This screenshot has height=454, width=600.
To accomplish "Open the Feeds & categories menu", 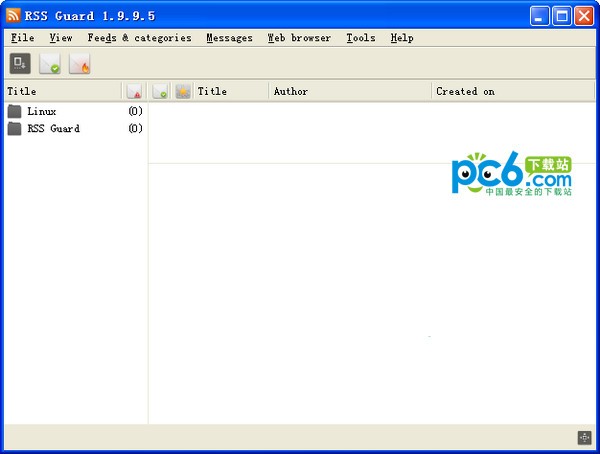I will (x=139, y=38).
